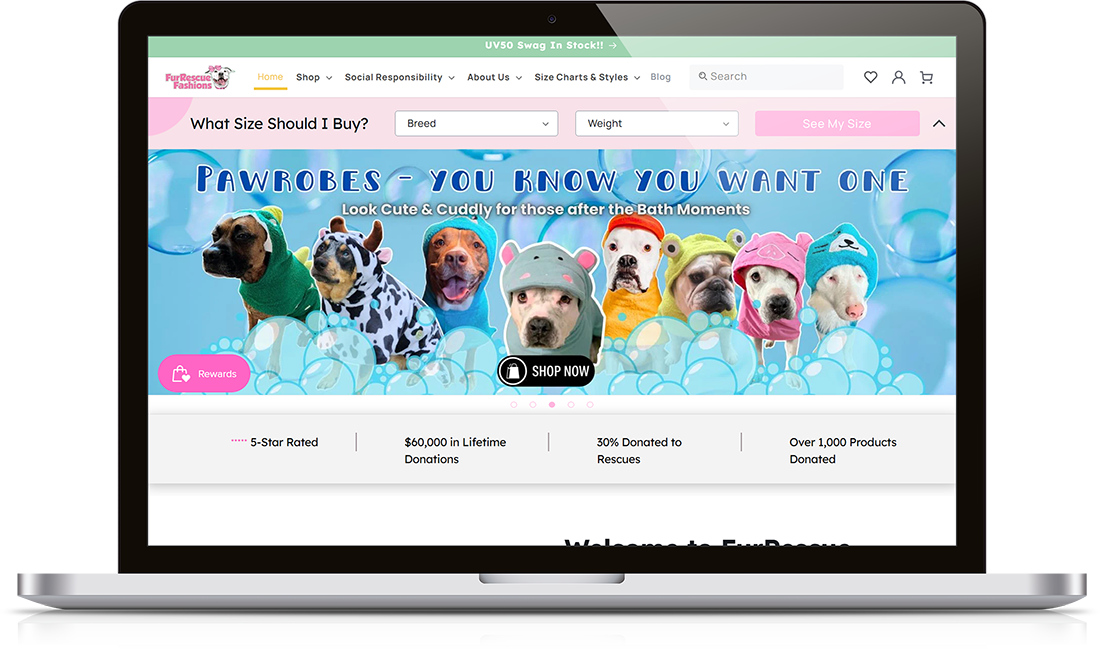The height and width of the screenshot is (649, 1100).
Task: Click the SHOP NOW button
Action: pos(546,371)
